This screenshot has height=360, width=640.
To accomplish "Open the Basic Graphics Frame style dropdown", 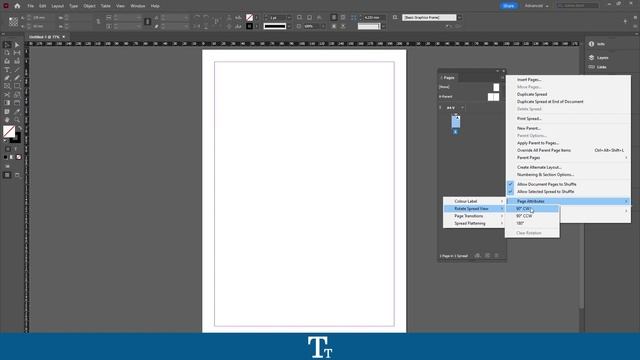I will (x=460, y=18).
